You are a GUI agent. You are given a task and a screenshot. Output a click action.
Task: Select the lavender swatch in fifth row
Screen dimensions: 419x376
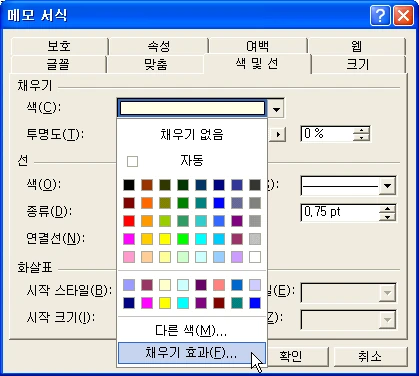click(237, 257)
